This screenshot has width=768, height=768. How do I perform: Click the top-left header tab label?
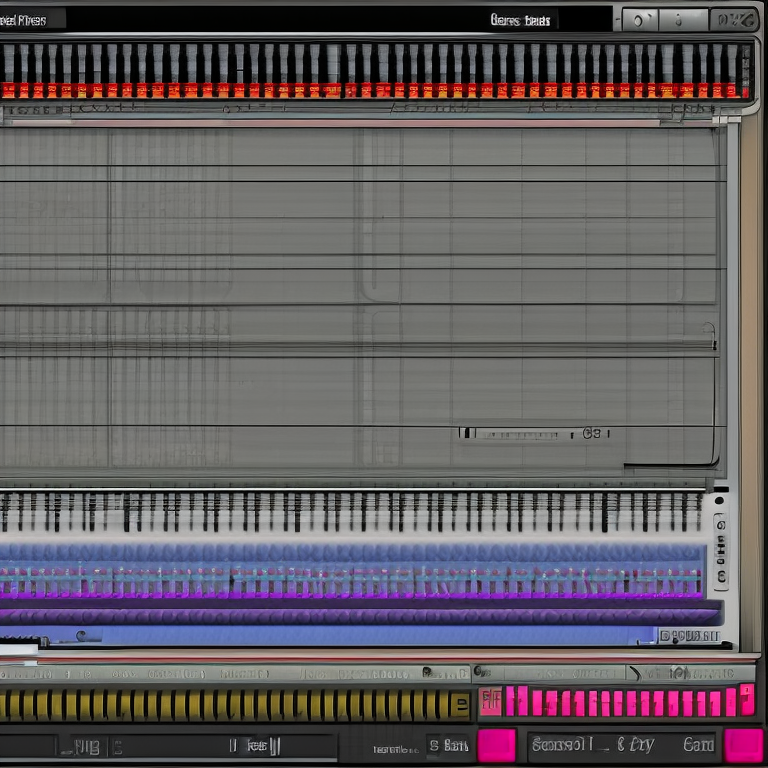pos(24,20)
